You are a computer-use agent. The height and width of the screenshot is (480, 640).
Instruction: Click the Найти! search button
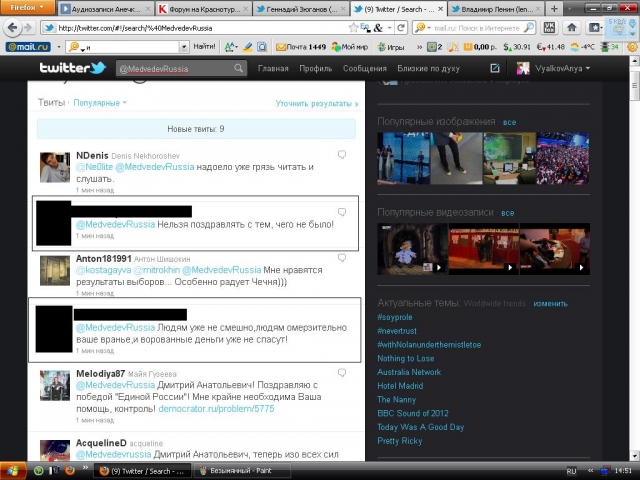[204, 47]
